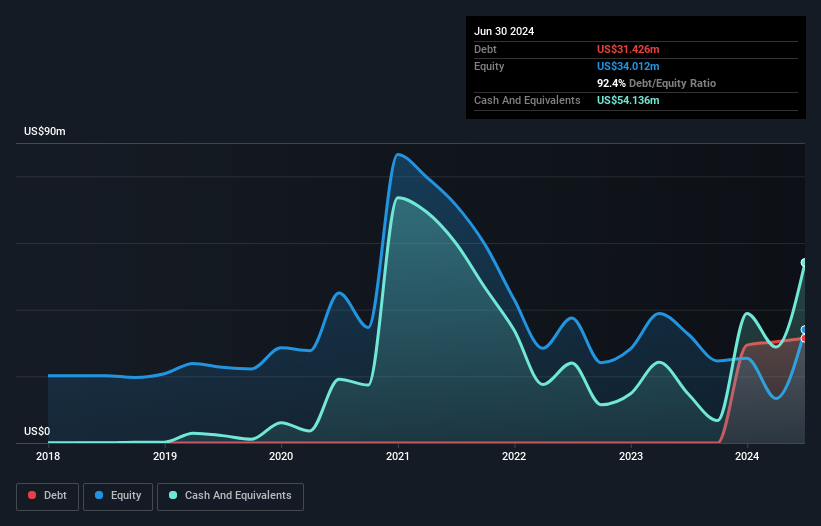Click the Equity label in tooltip

coord(489,66)
